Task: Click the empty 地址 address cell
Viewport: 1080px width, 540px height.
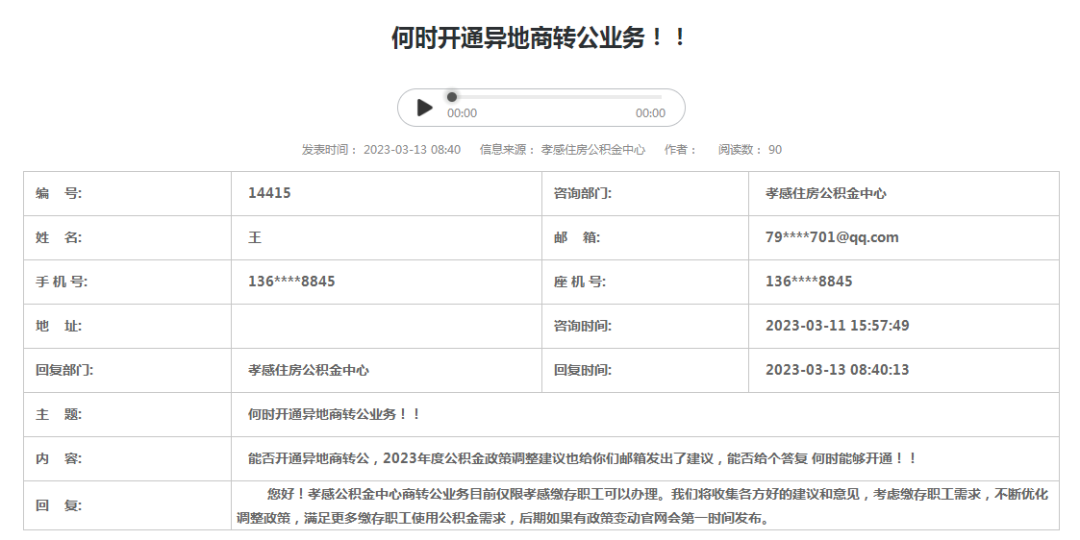Action: coord(385,325)
